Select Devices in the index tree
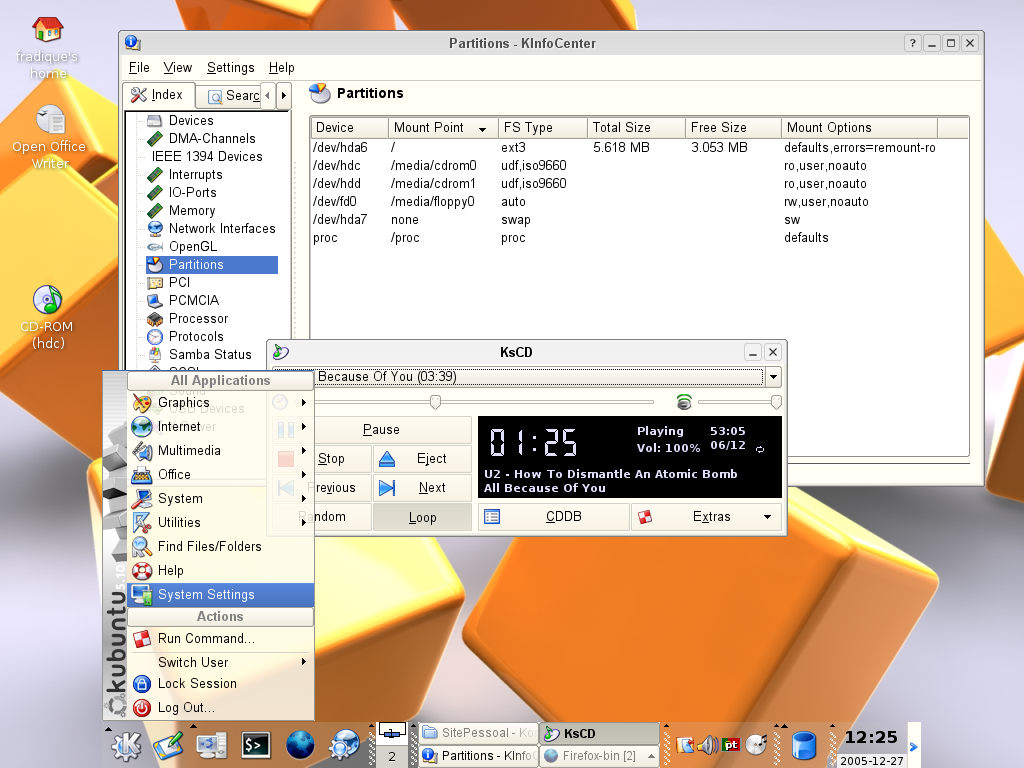 (x=191, y=121)
